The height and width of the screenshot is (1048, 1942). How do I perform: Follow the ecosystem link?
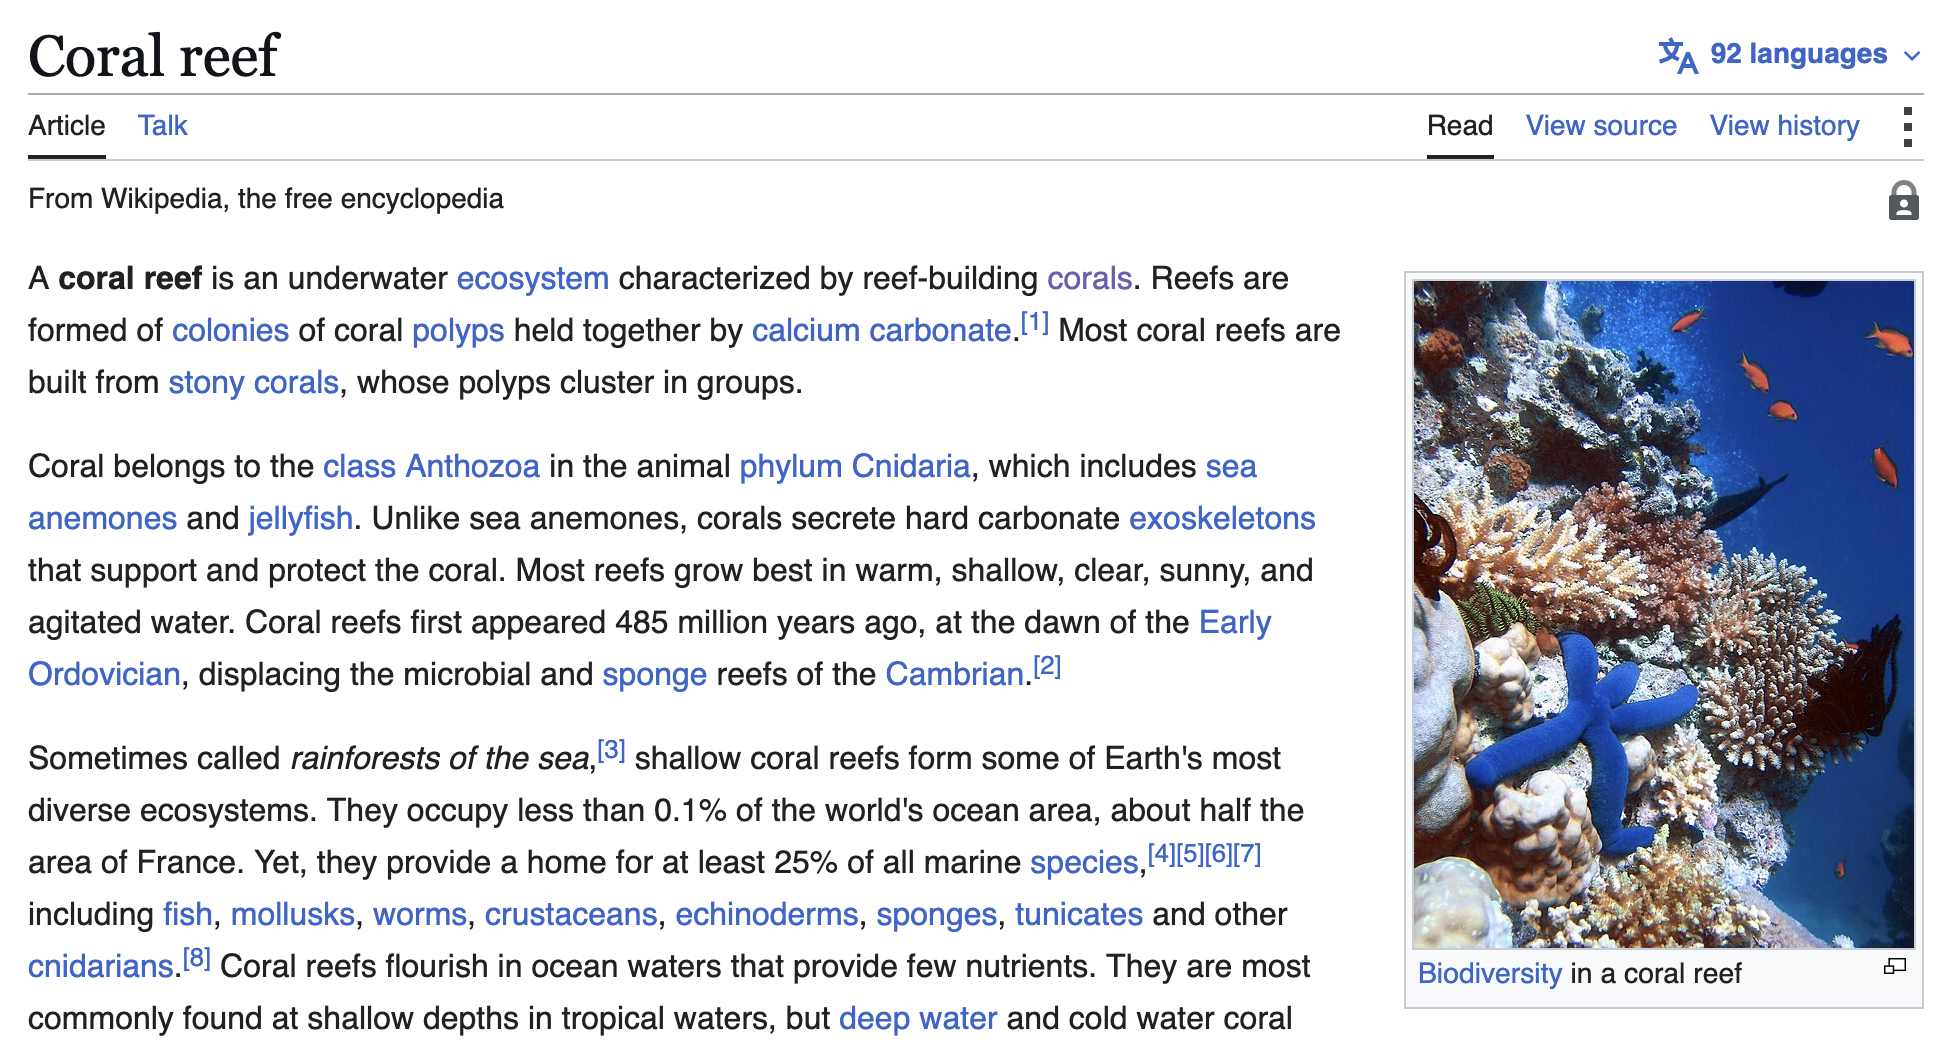tap(533, 278)
